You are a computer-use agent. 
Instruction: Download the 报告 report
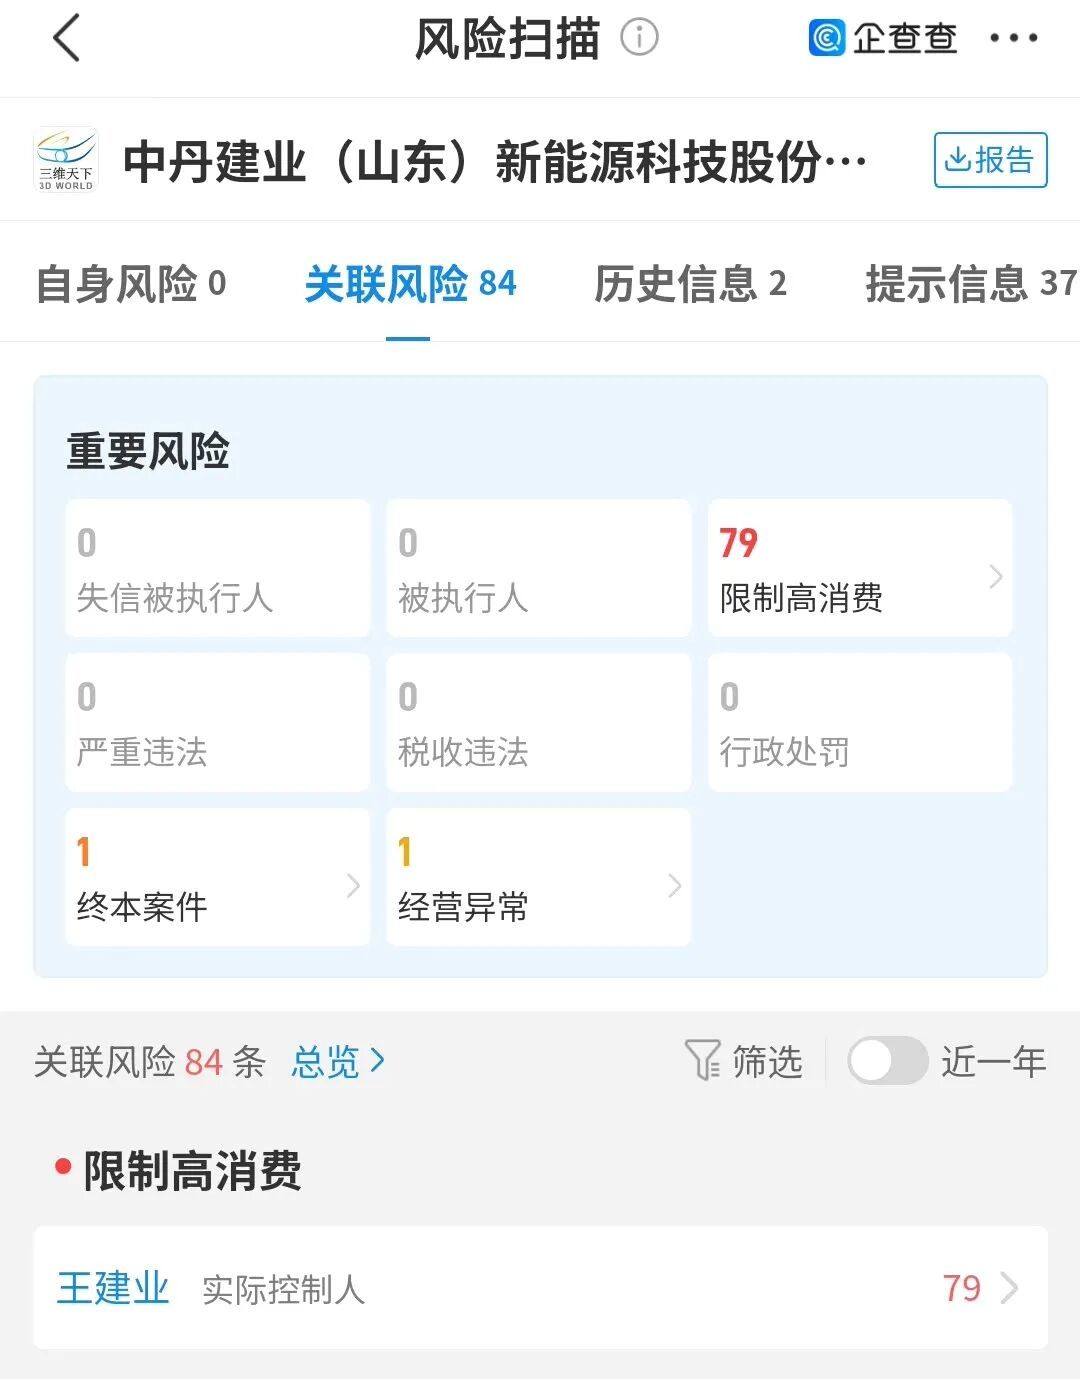tap(990, 160)
